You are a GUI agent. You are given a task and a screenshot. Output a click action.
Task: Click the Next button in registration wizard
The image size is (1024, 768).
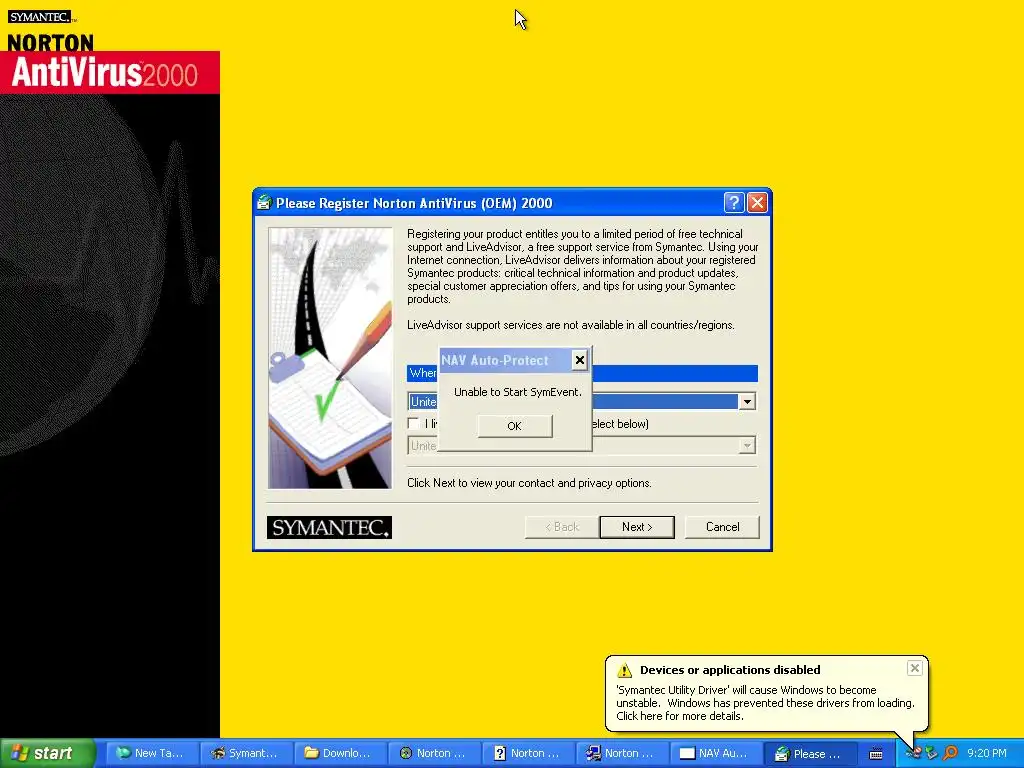(x=637, y=527)
